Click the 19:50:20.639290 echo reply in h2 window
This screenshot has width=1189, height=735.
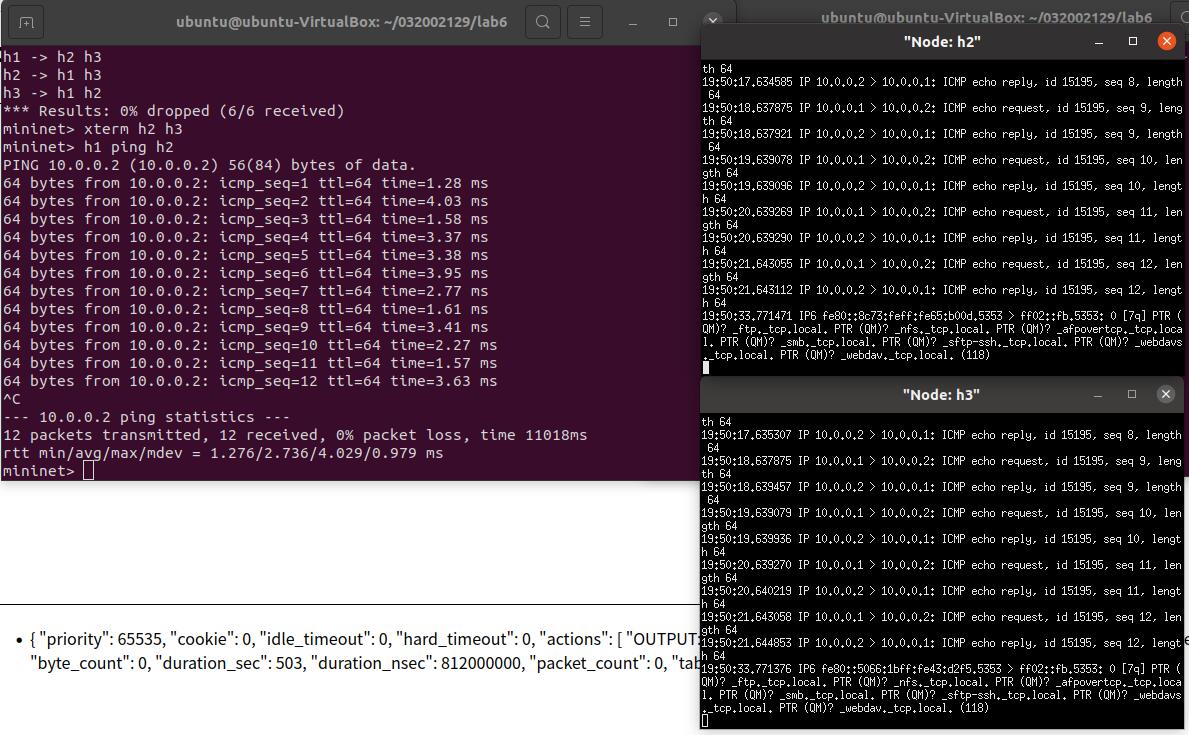(x=942, y=244)
